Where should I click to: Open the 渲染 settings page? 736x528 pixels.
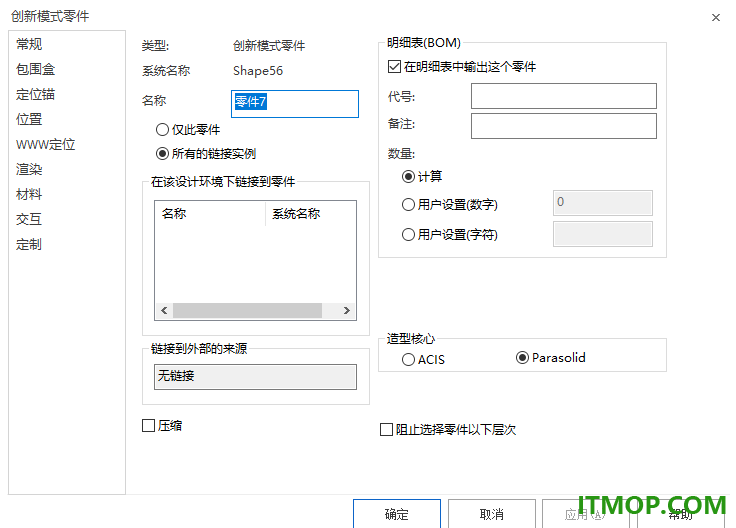coord(29,169)
